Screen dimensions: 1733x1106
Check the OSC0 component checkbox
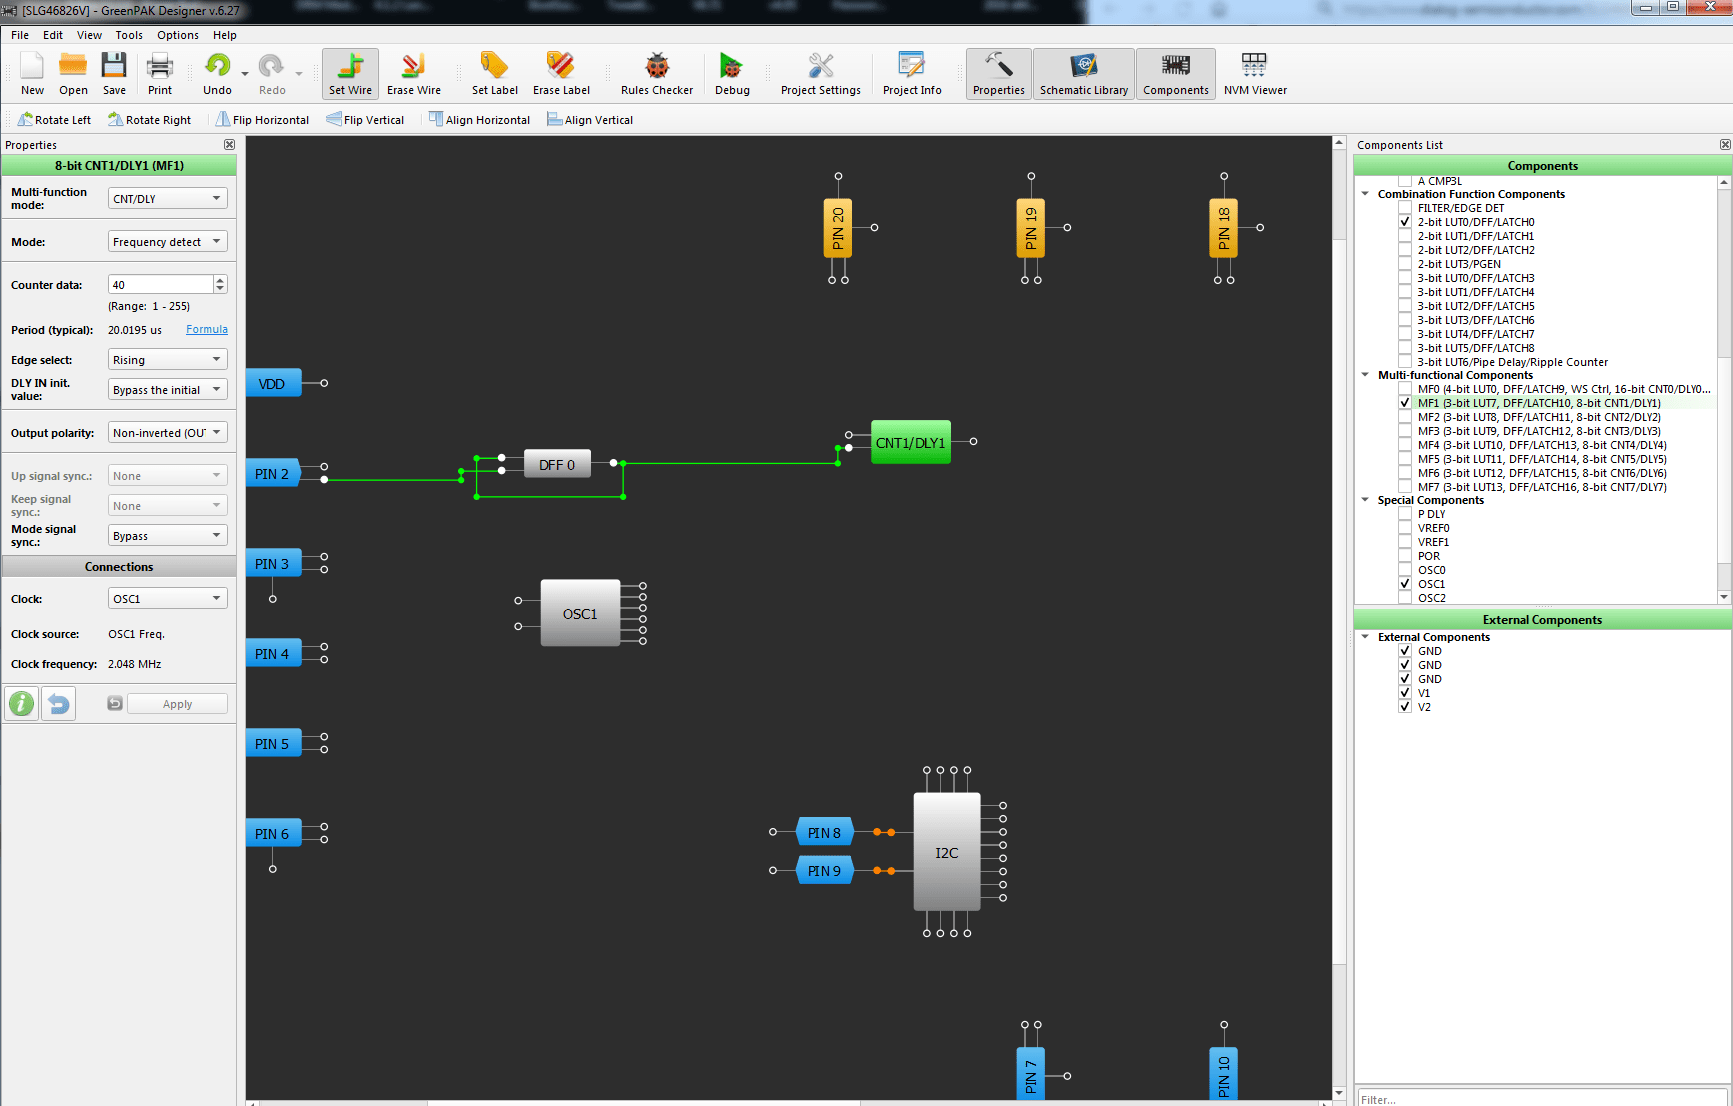tap(1405, 570)
